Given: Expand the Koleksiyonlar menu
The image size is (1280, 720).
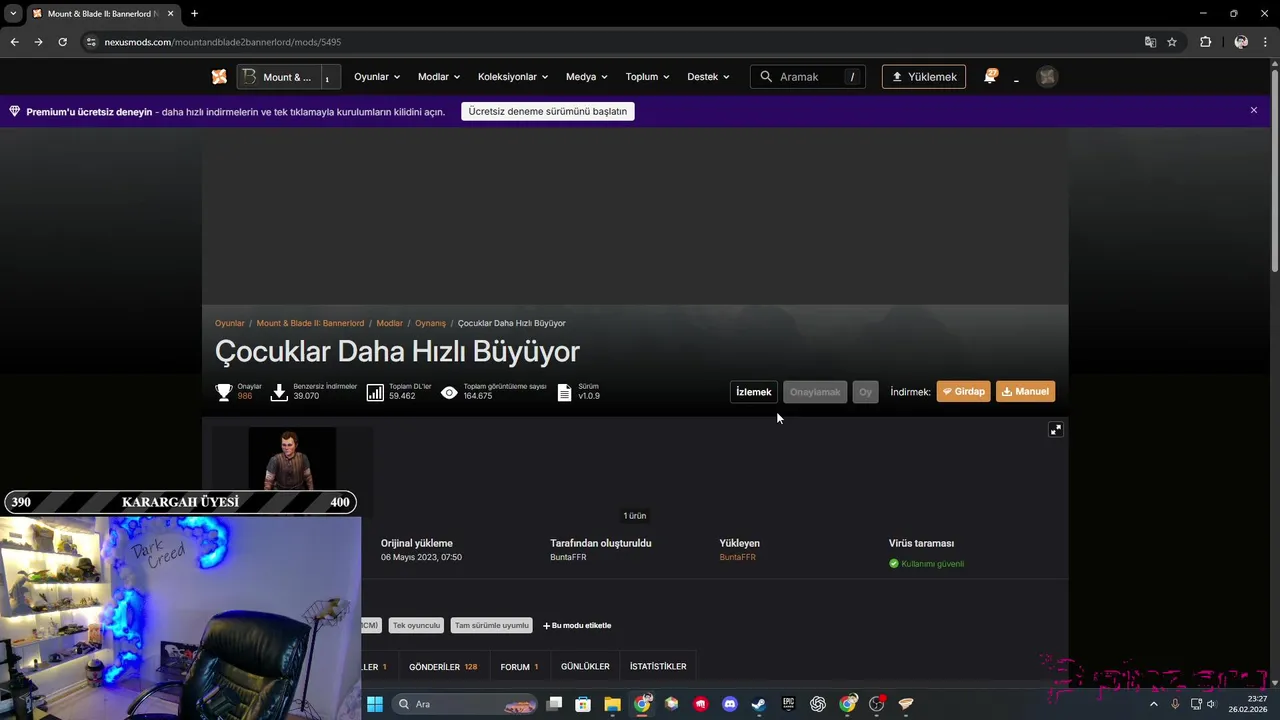Looking at the screenshot, I should (x=514, y=77).
